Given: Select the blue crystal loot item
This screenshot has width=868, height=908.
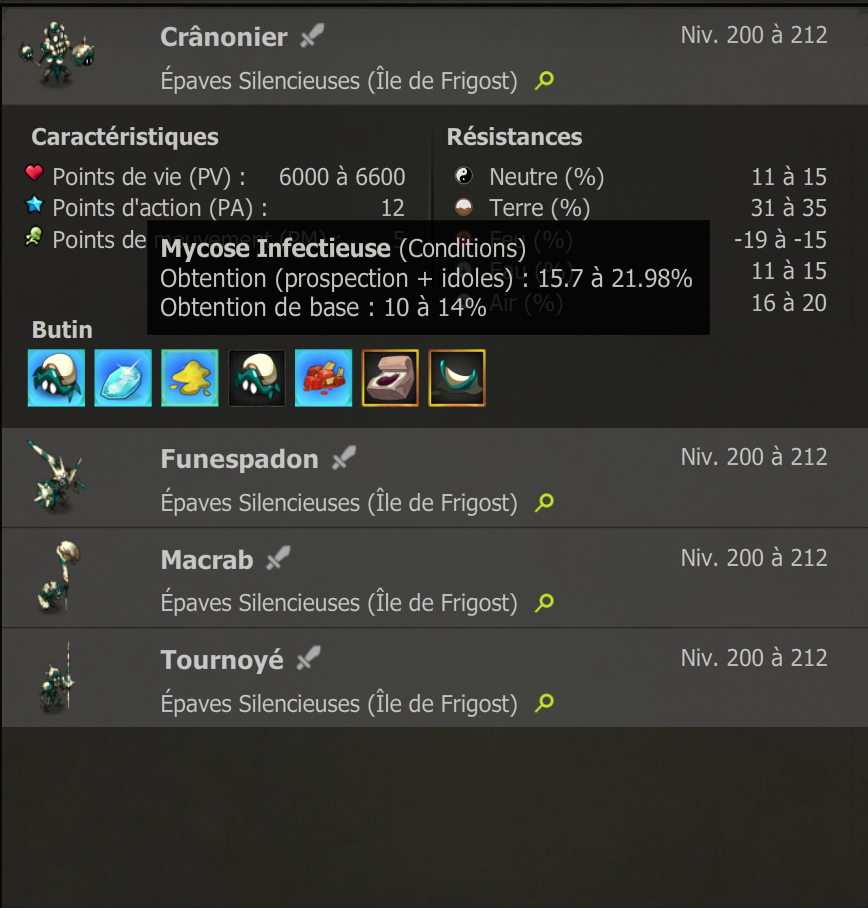Looking at the screenshot, I should (x=123, y=378).
